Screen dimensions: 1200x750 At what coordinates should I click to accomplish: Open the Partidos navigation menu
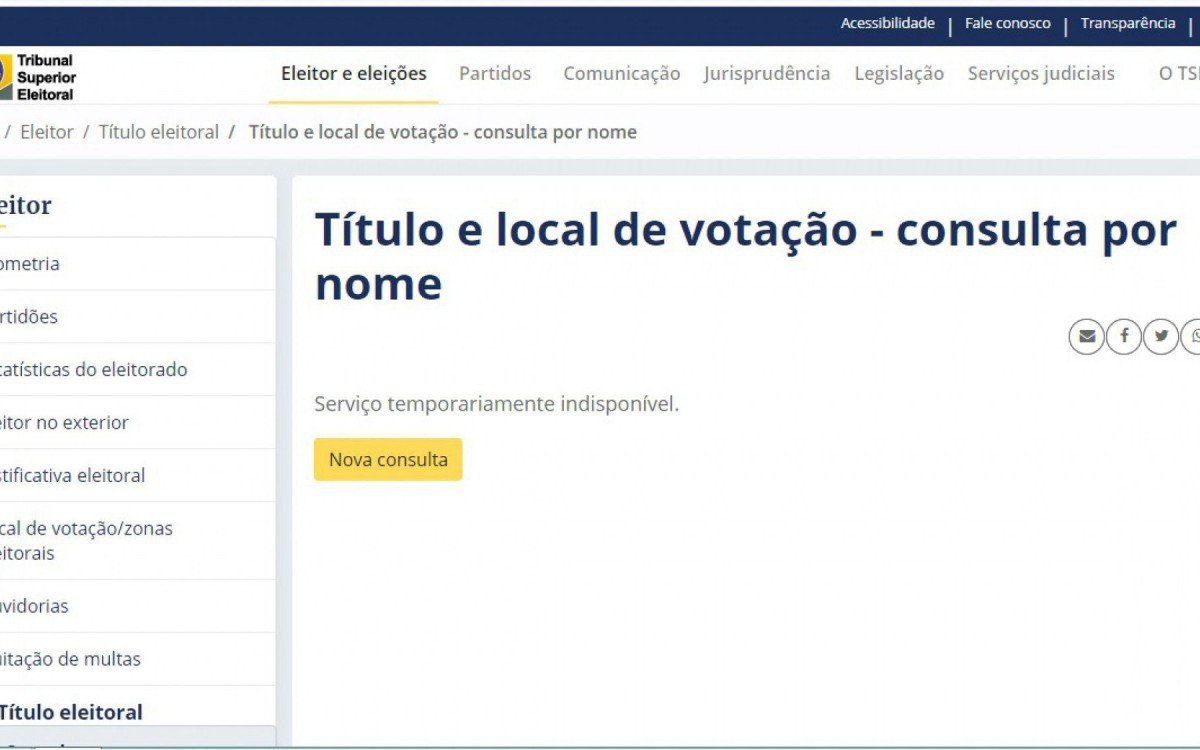click(494, 73)
